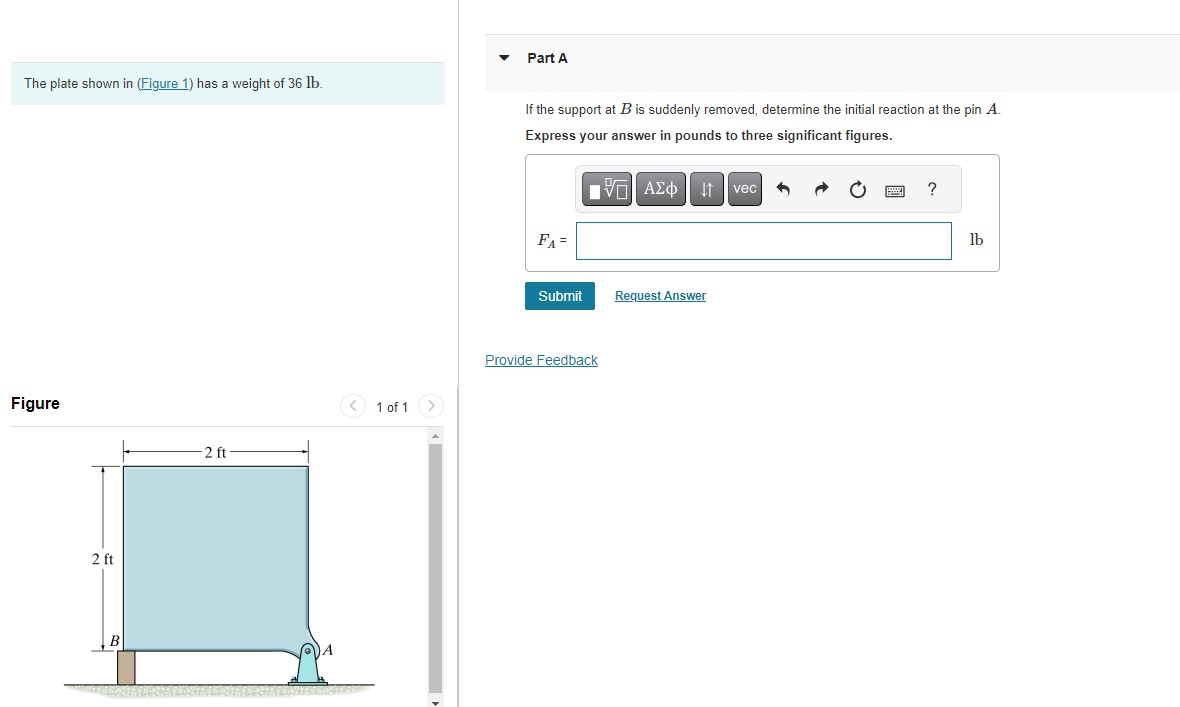This screenshot has width=1180, height=707.
Task: Click the question text about support B
Action: (763, 109)
